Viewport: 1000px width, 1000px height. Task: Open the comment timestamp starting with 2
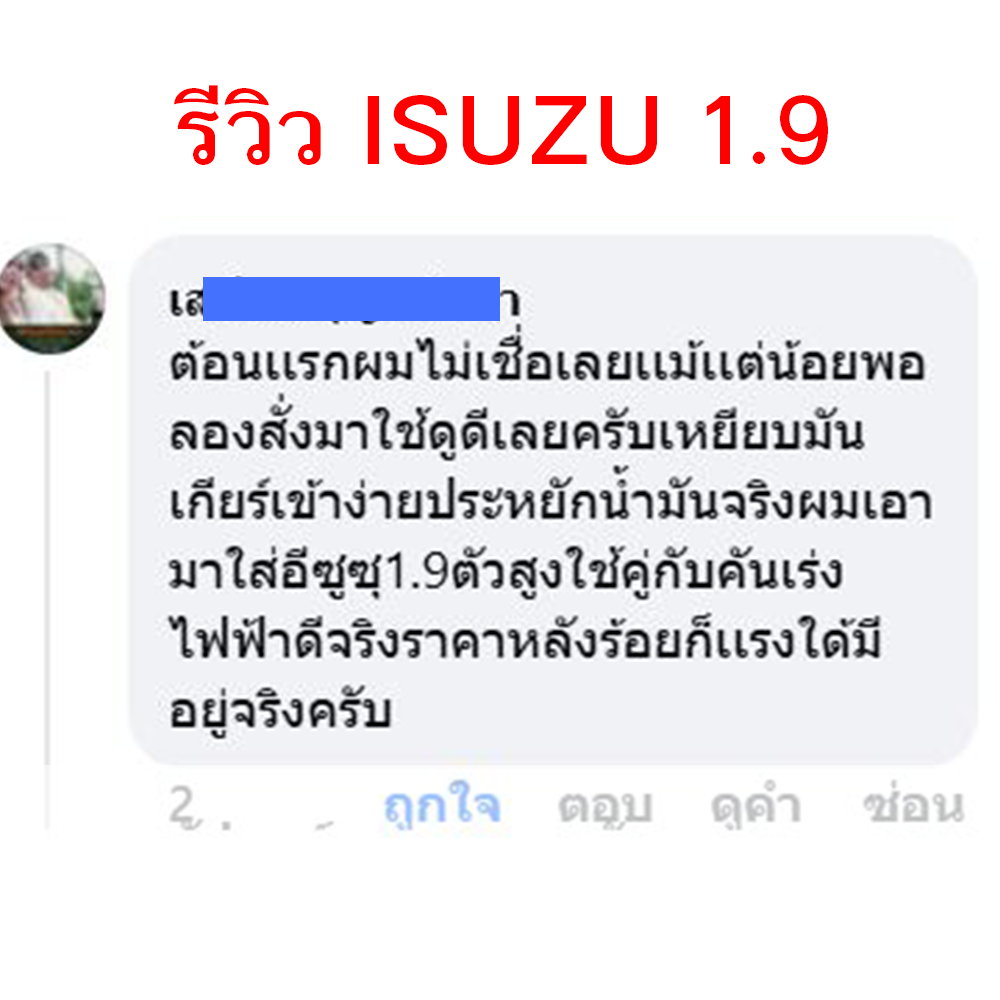(x=199, y=807)
